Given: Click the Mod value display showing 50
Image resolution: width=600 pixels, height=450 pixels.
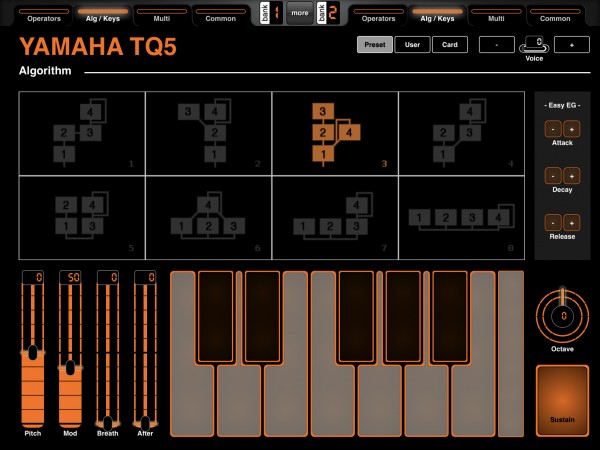Looking at the screenshot, I should tap(70, 277).
